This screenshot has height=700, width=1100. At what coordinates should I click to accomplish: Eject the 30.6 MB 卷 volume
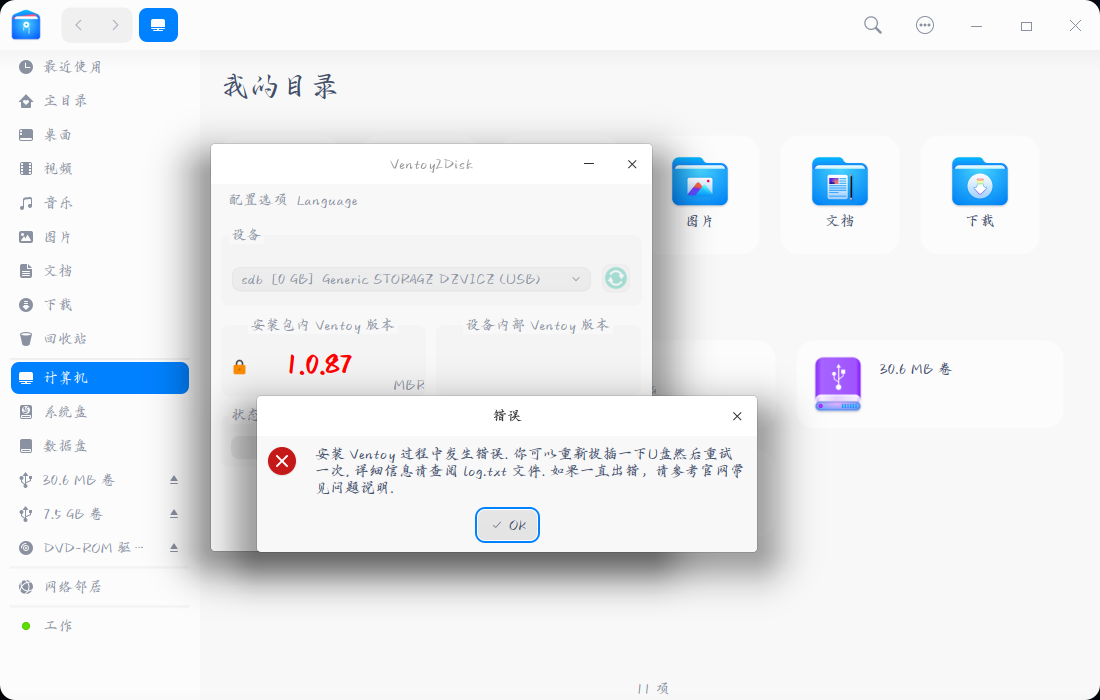click(x=173, y=479)
